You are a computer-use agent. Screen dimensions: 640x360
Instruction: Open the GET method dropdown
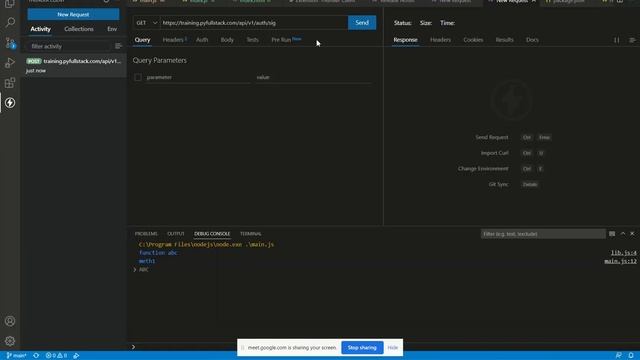(x=147, y=23)
